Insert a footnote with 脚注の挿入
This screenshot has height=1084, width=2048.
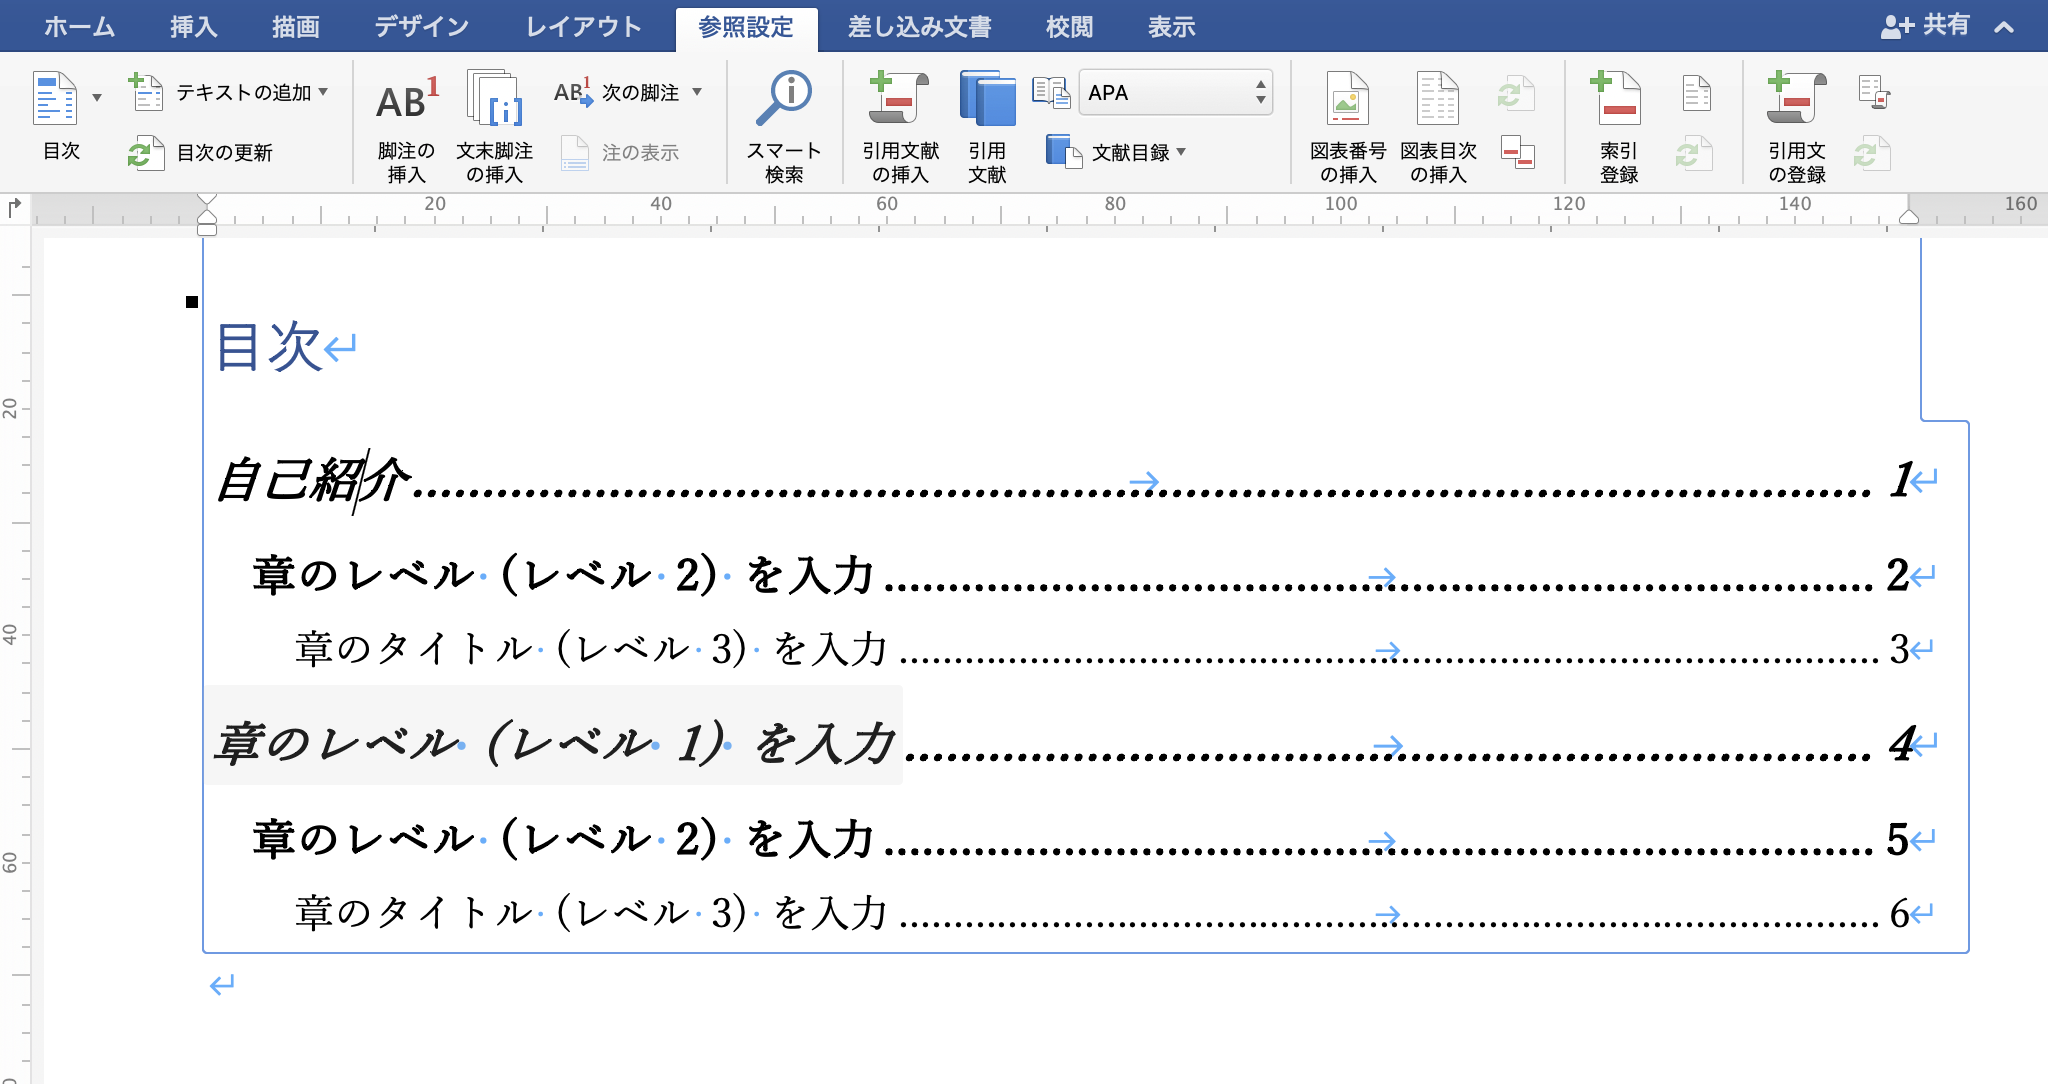click(406, 126)
